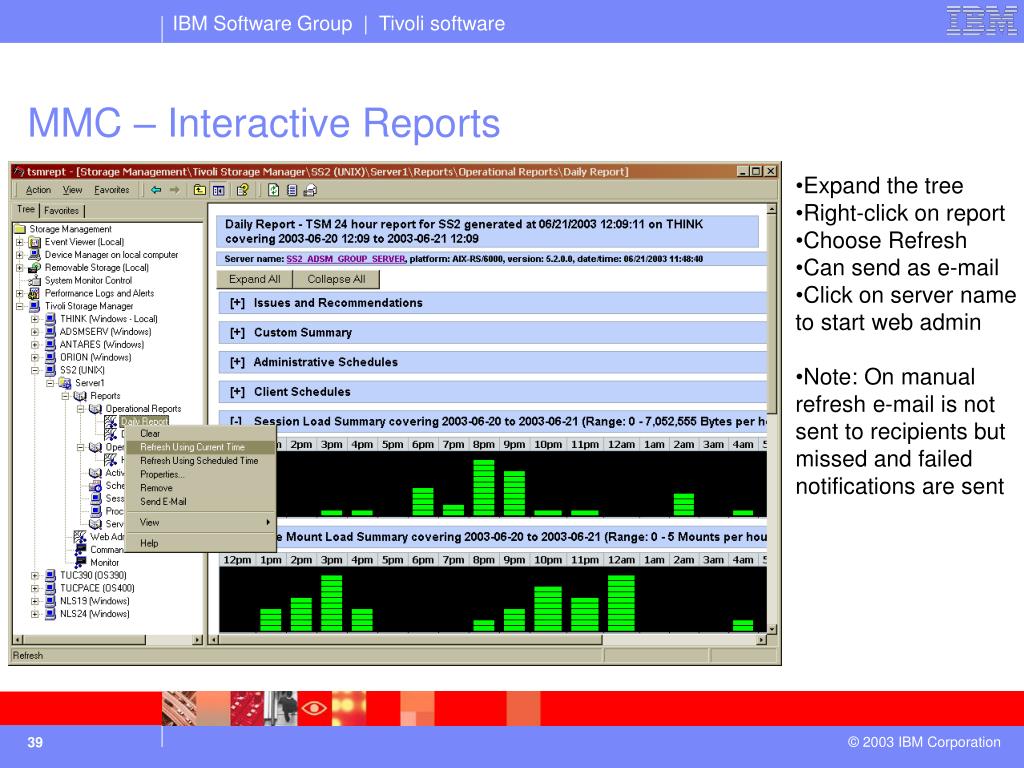Click the Export List toolbar icon
This screenshot has width=1024, height=768.
tap(292, 190)
